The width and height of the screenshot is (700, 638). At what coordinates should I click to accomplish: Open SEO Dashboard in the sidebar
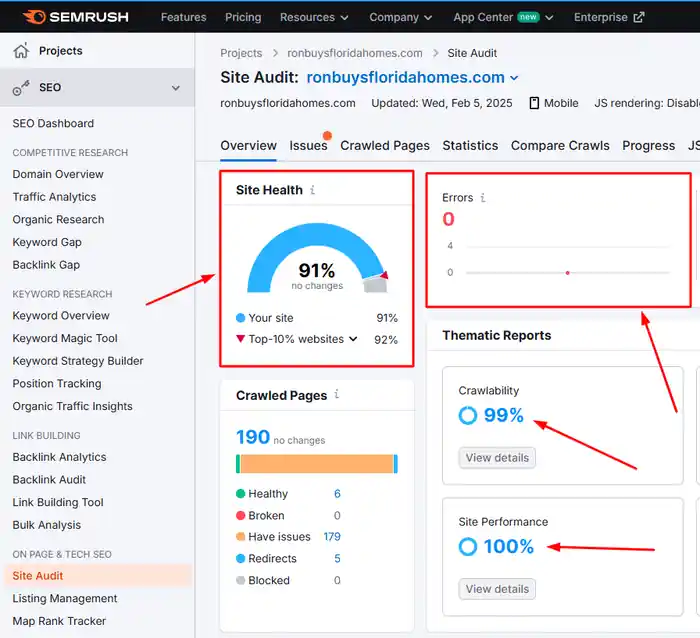tap(53, 123)
